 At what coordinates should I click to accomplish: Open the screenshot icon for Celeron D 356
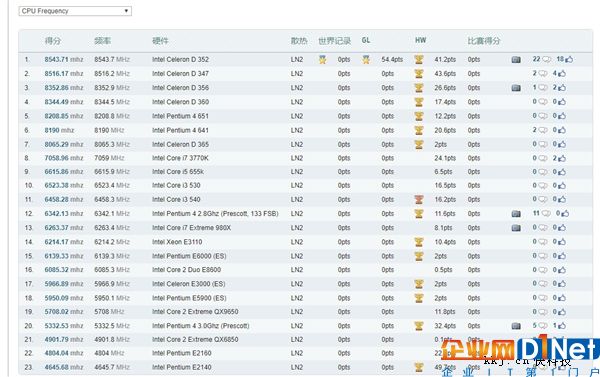516,88
